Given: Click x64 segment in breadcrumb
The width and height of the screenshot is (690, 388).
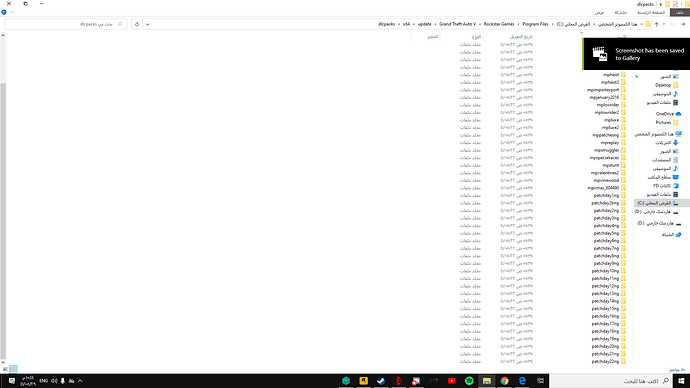Looking at the screenshot, I should point(406,24).
